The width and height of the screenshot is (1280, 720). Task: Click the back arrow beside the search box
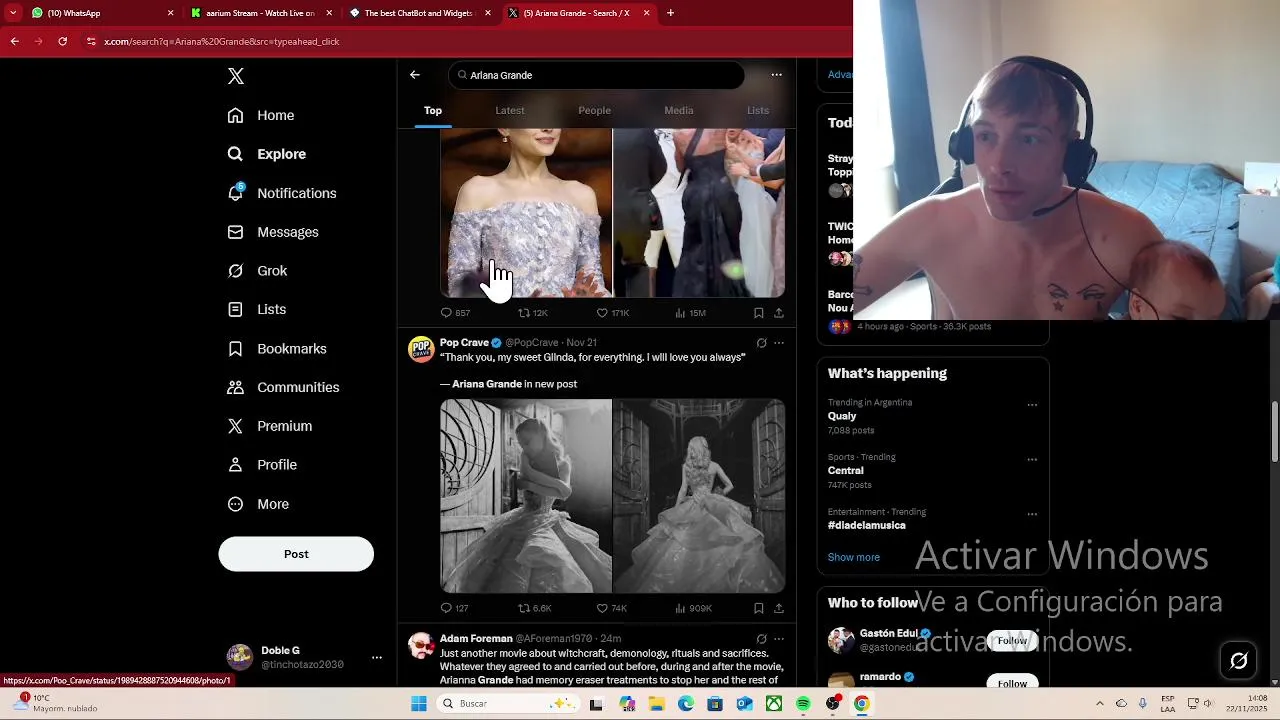tap(415, 75)
